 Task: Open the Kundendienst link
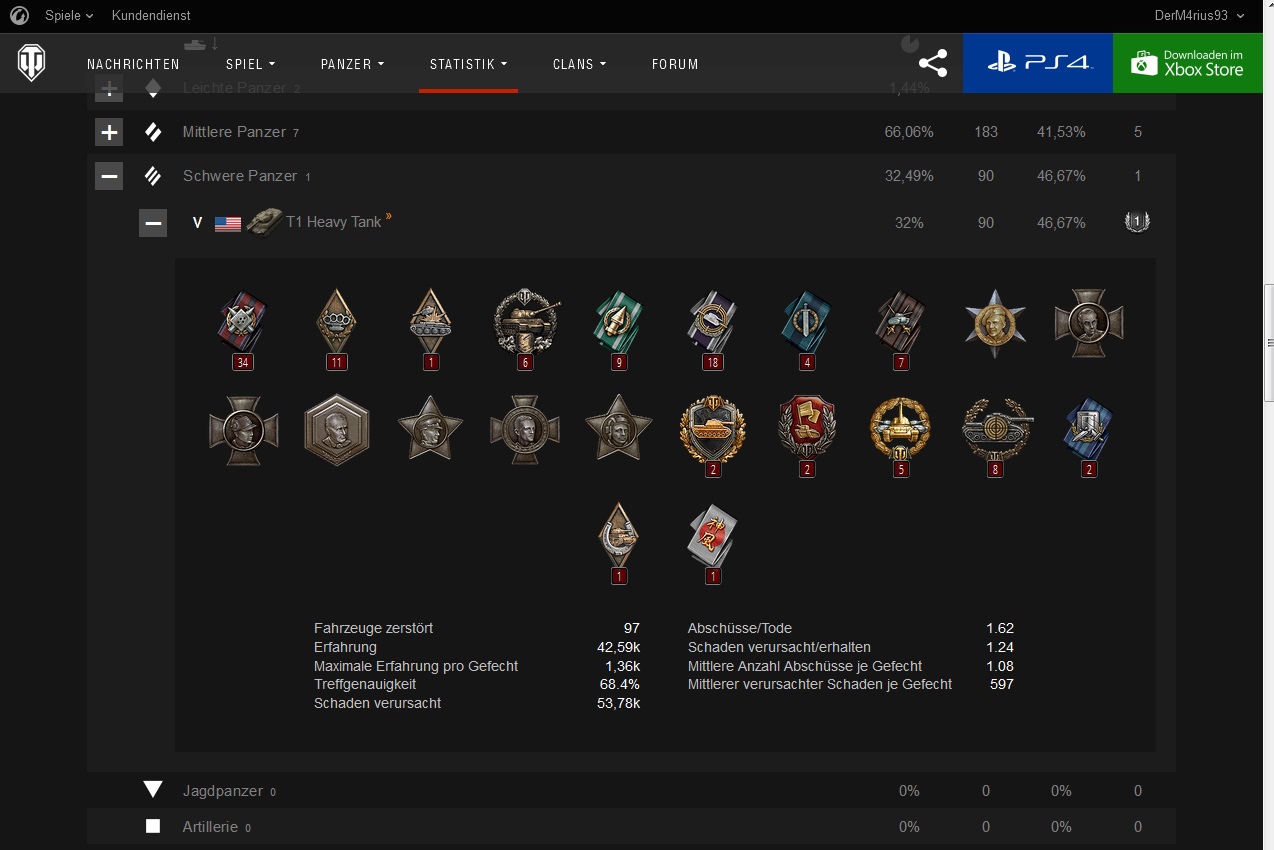(x=151, y=15)
